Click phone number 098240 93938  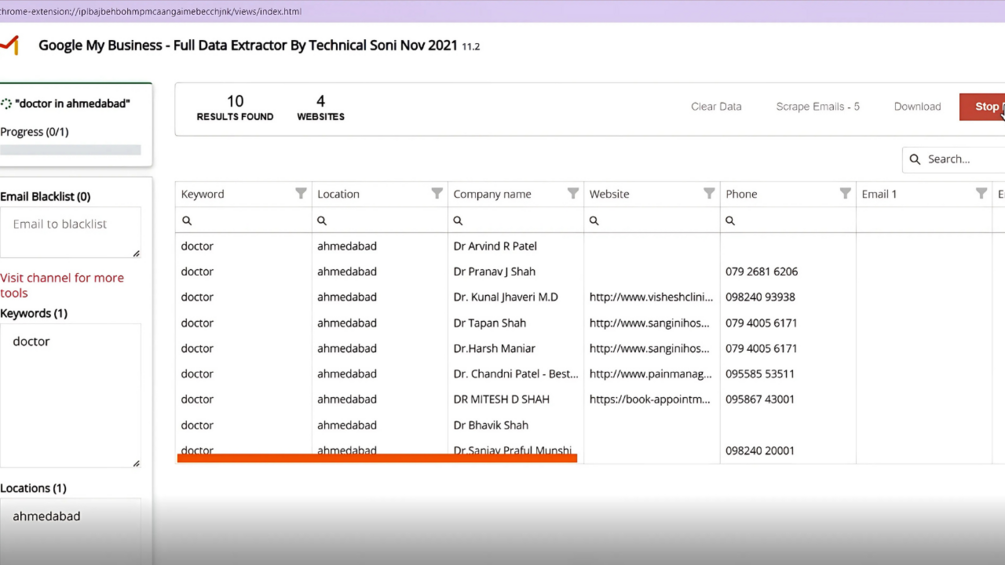[760, 297]
